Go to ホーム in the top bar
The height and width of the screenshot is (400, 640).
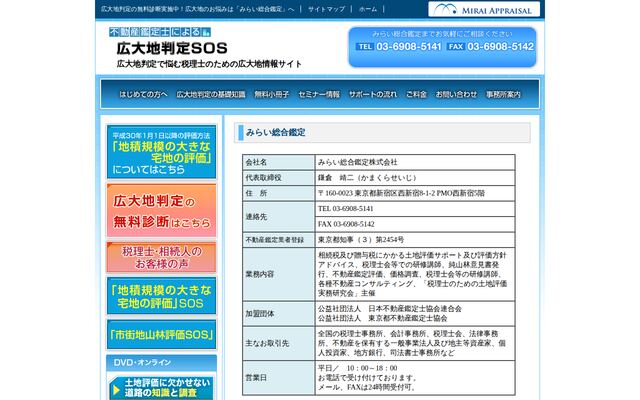tap(368, 9)
